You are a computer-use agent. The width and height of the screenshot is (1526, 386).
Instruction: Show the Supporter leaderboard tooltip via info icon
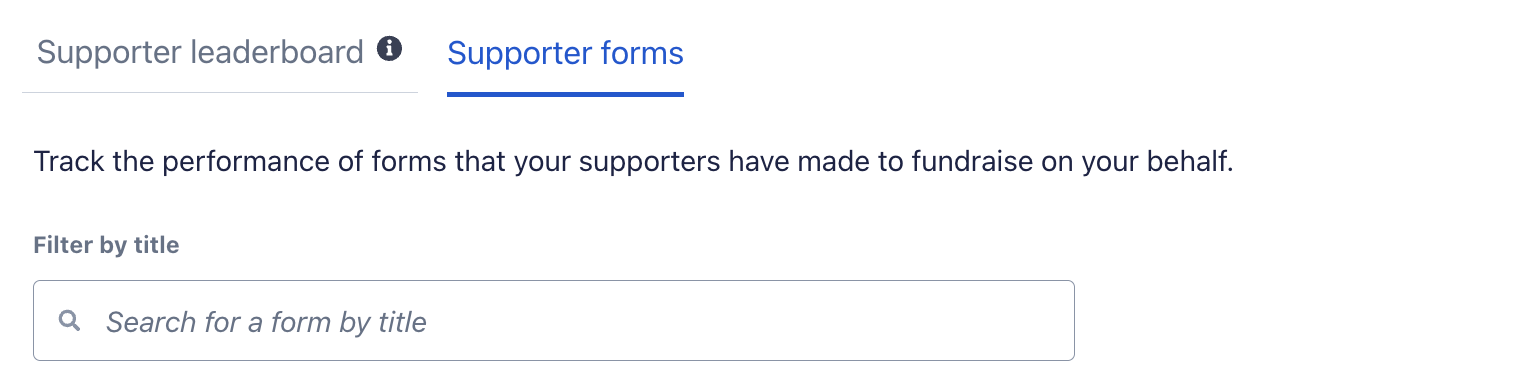click(x=389, y=49)
